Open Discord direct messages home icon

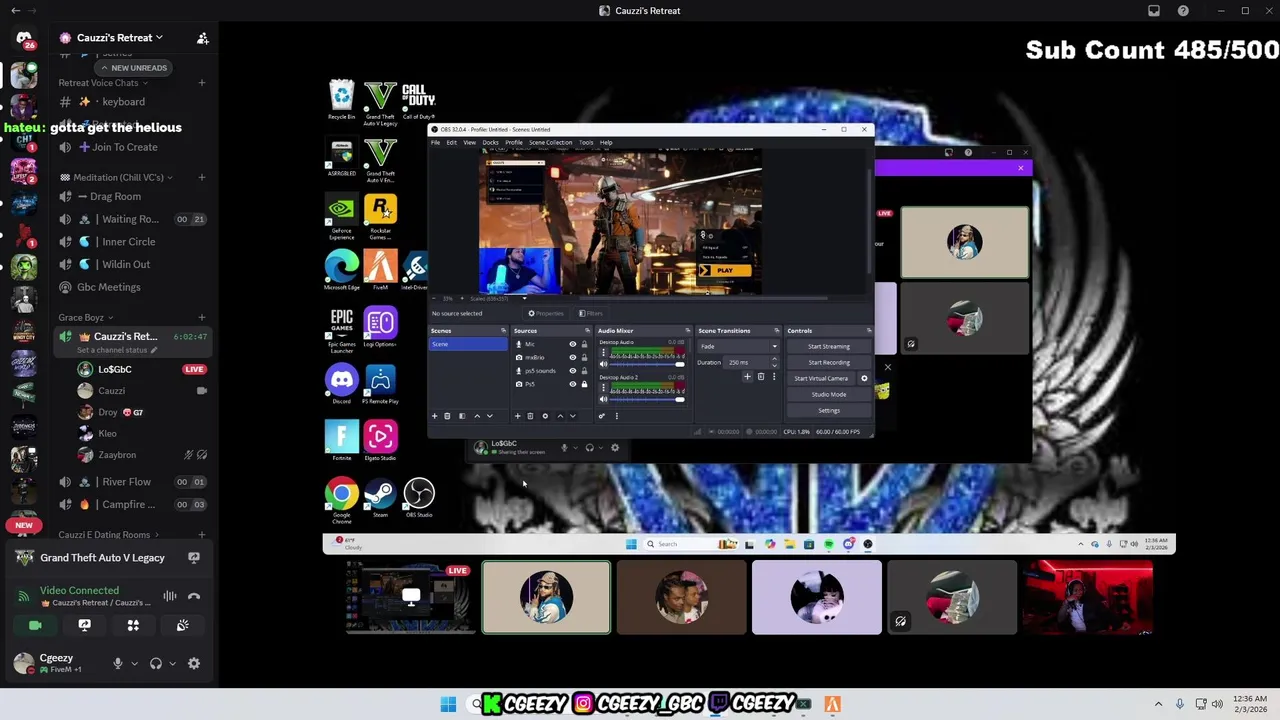24,38
